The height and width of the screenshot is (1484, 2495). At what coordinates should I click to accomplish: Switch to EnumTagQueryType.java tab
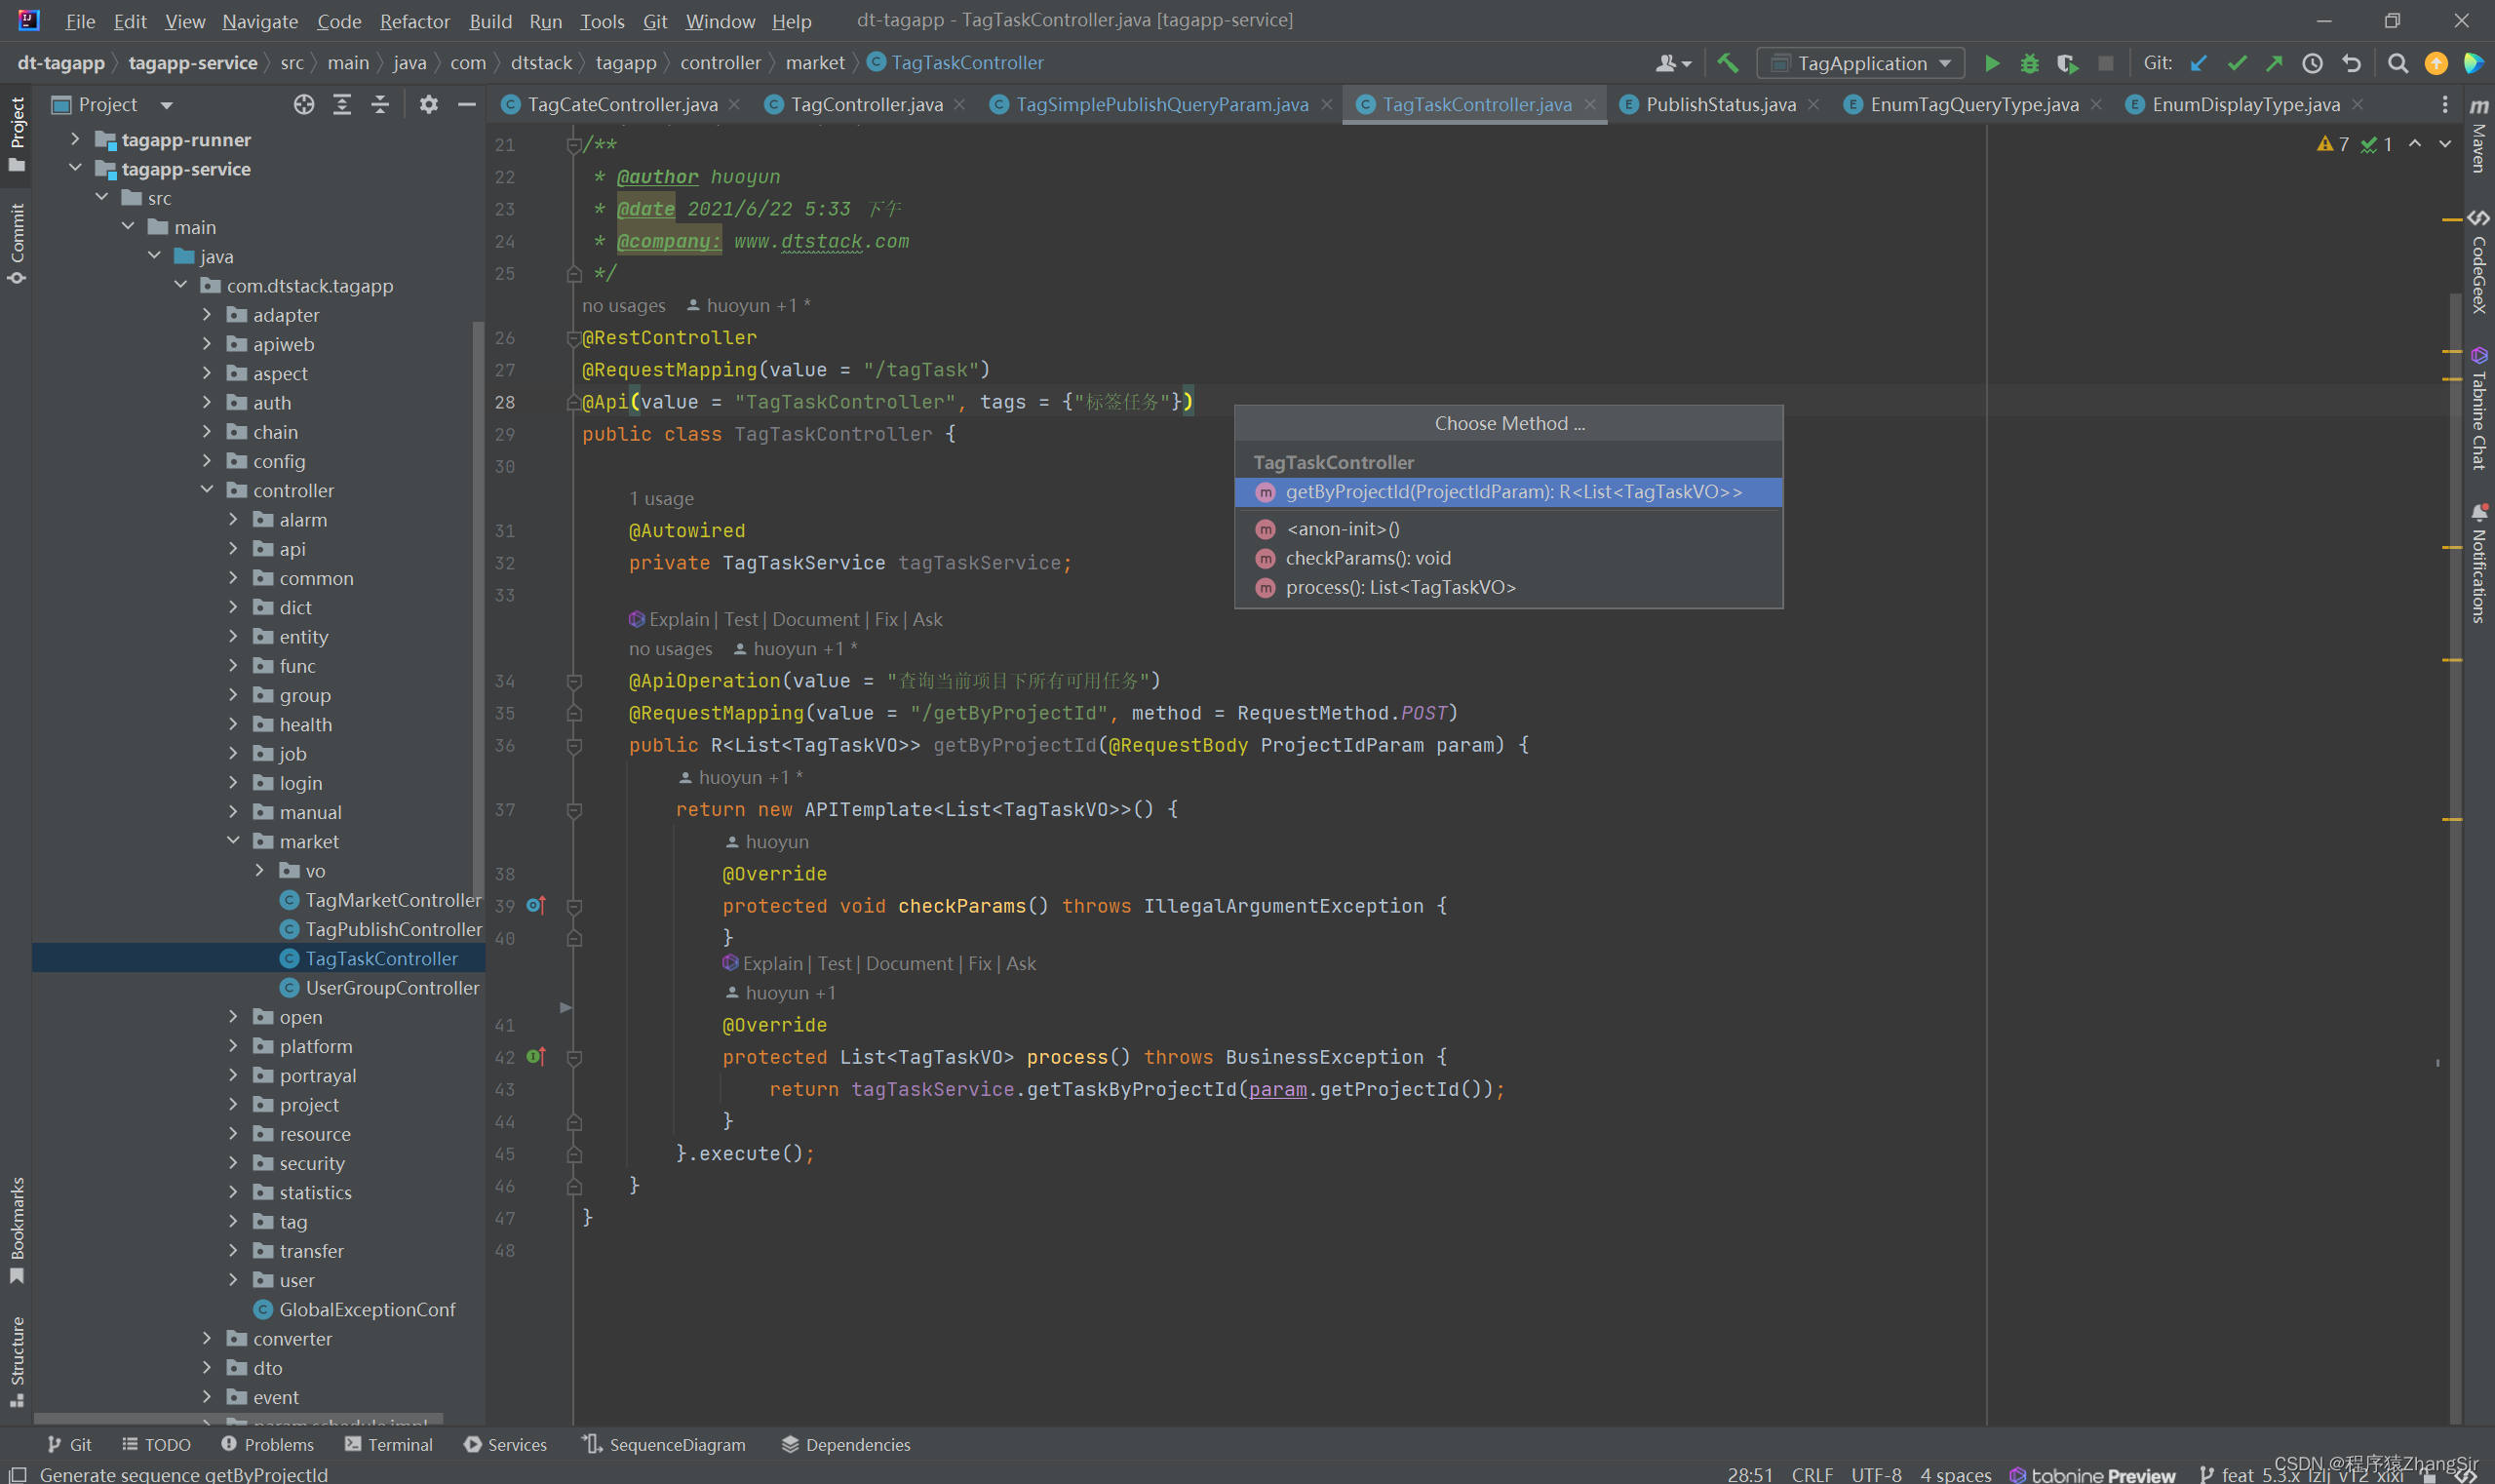1974,104
